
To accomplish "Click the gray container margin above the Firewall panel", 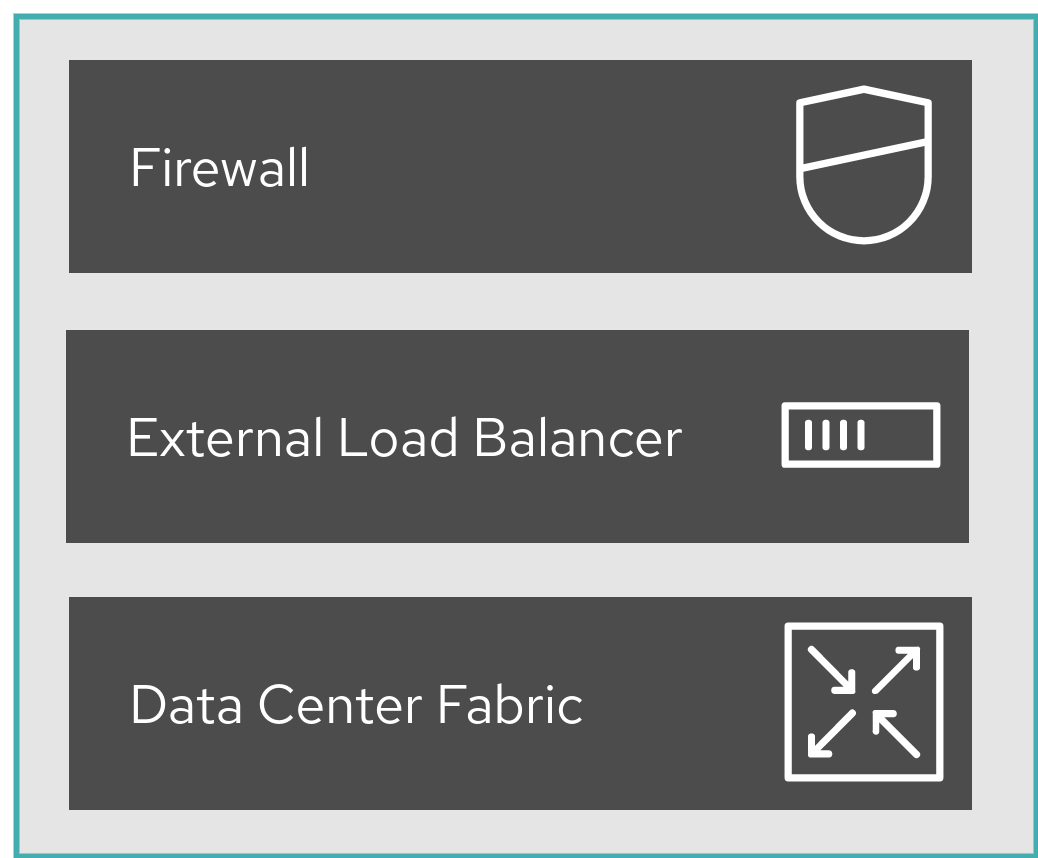I will (520, 40).
